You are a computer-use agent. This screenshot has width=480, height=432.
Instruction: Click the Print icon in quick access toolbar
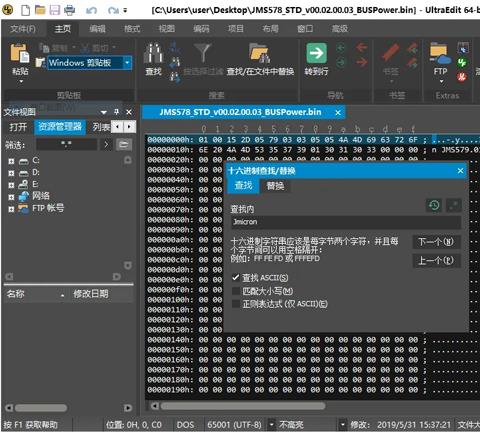click(69, 10)
